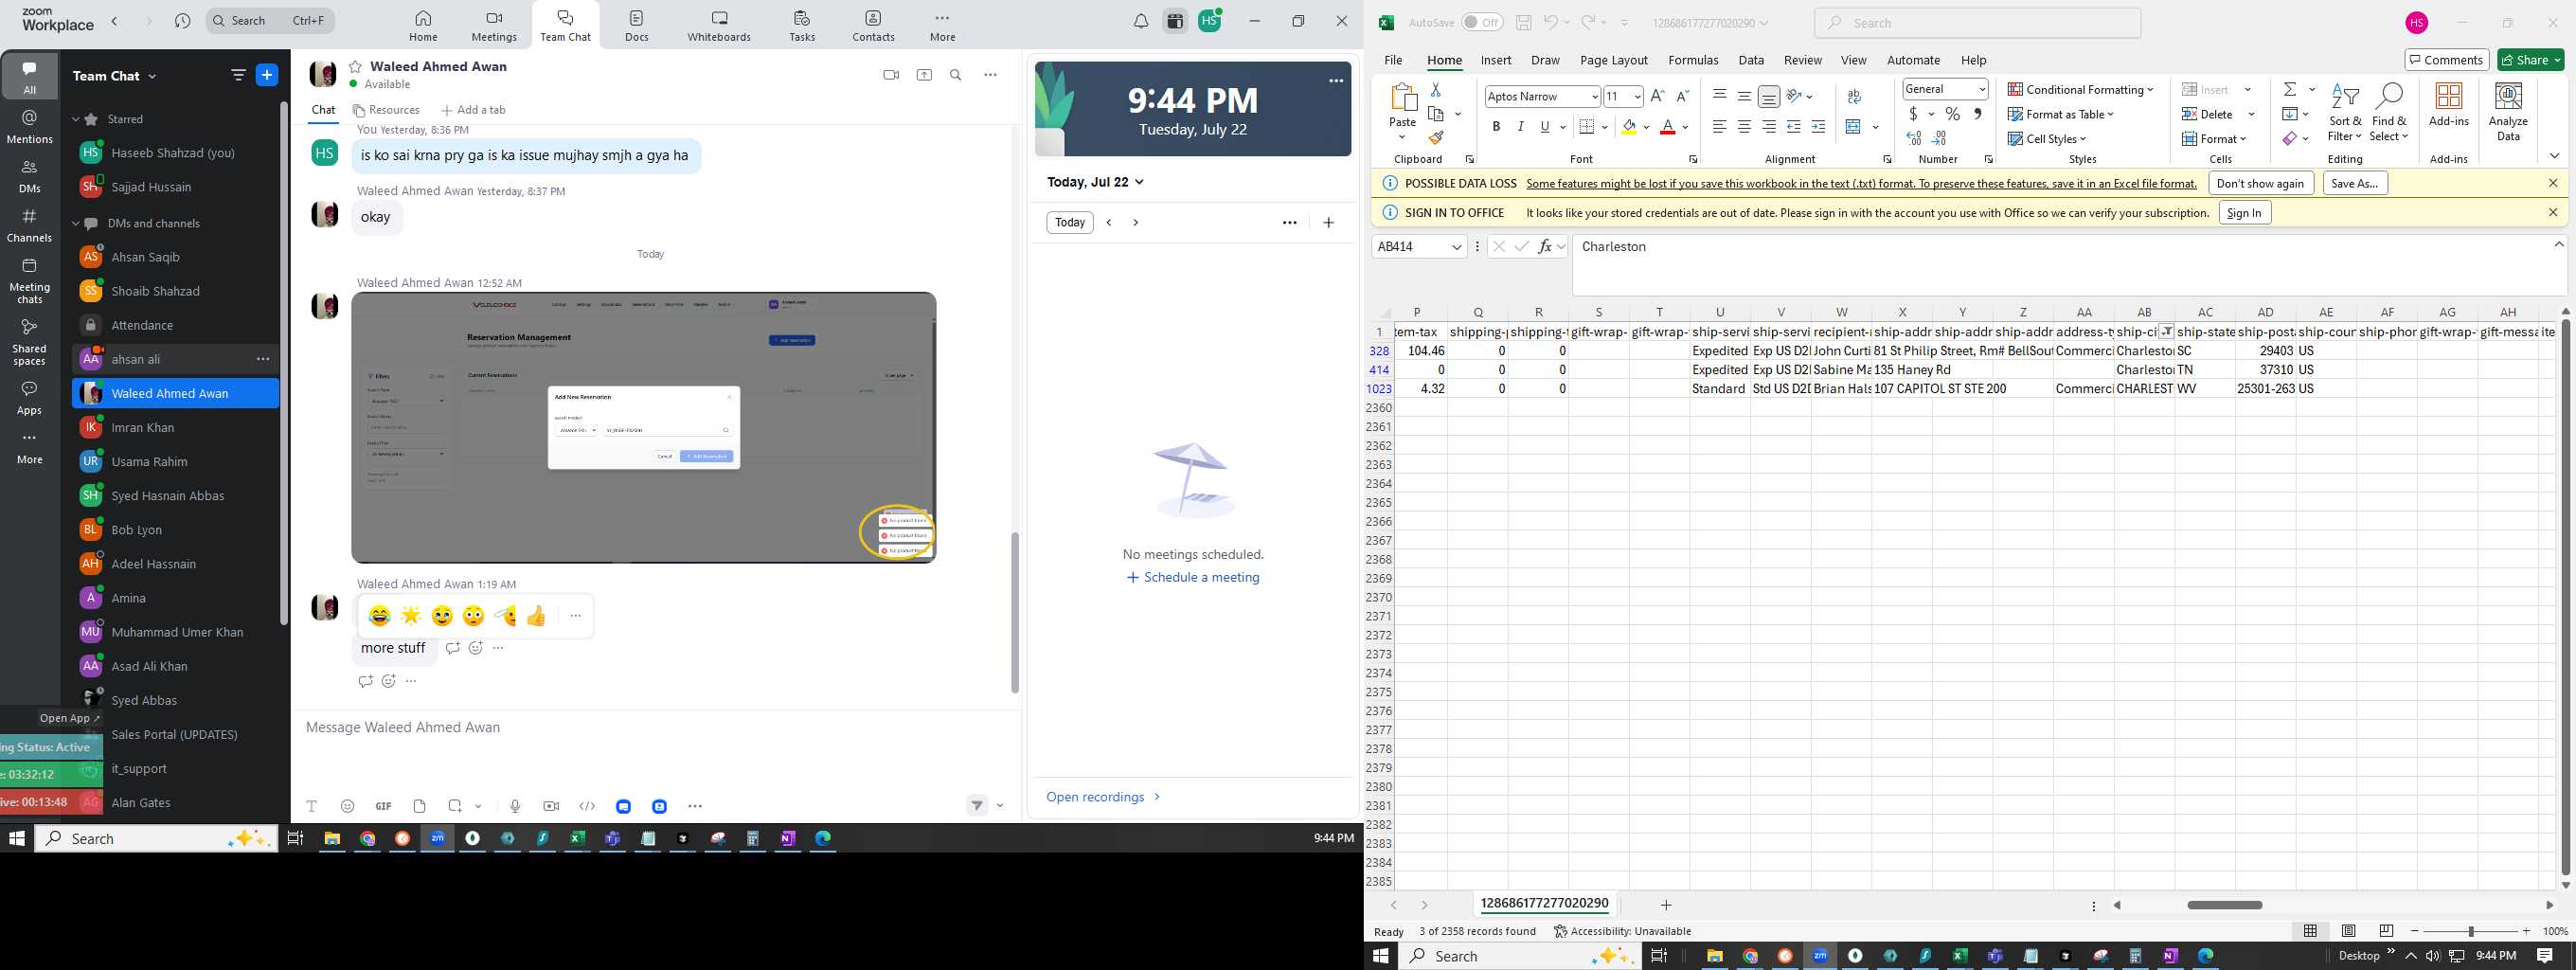Toggle Center alignment in Excel
The height and width of the screenshot is (970, 2576).
click(1744, 127)
